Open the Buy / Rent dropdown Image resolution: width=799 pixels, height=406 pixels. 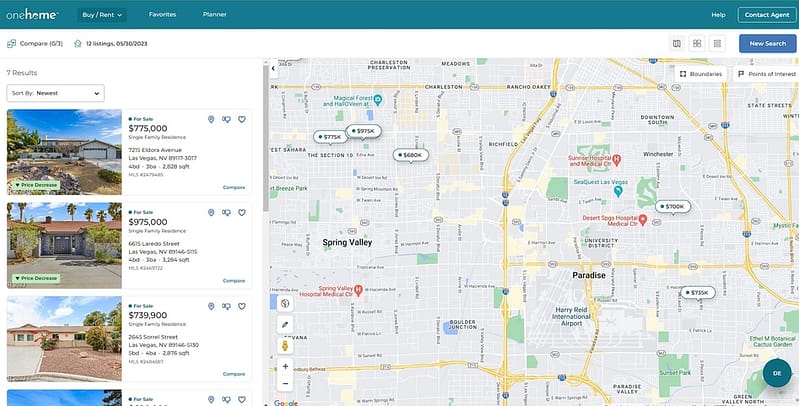102,15
